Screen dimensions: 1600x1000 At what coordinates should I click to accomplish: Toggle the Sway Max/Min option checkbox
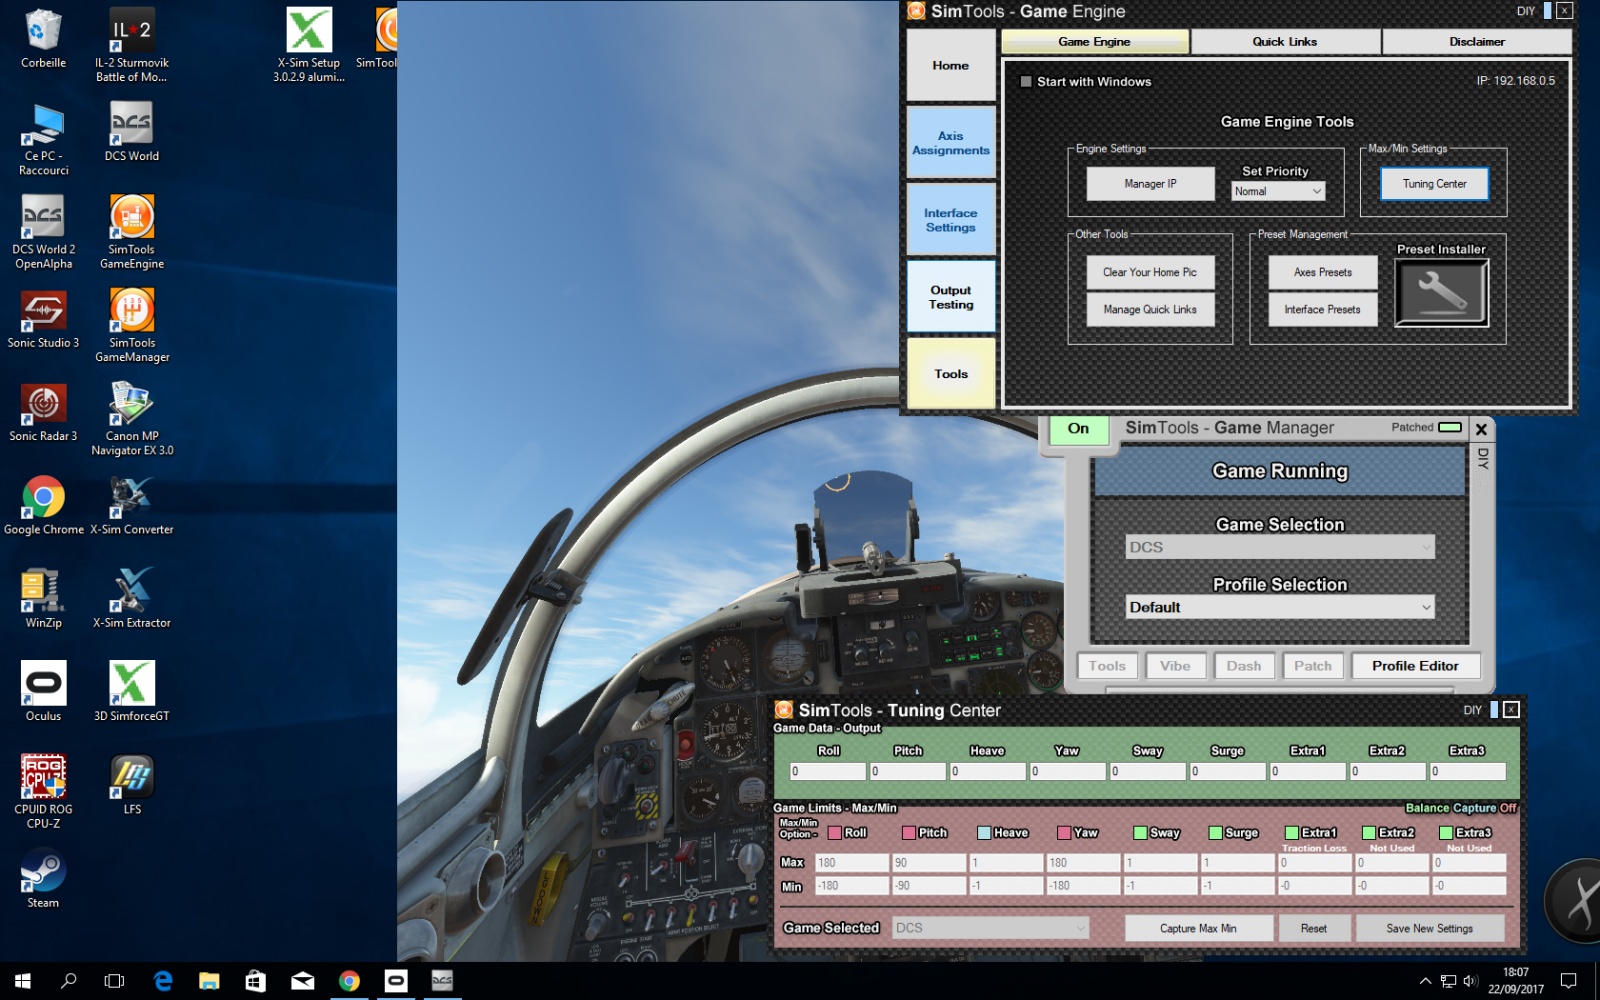1140,833
